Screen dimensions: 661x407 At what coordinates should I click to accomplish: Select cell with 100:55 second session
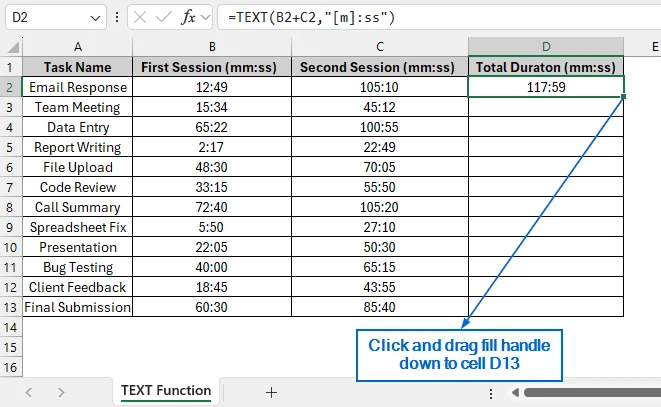point(380,127)
